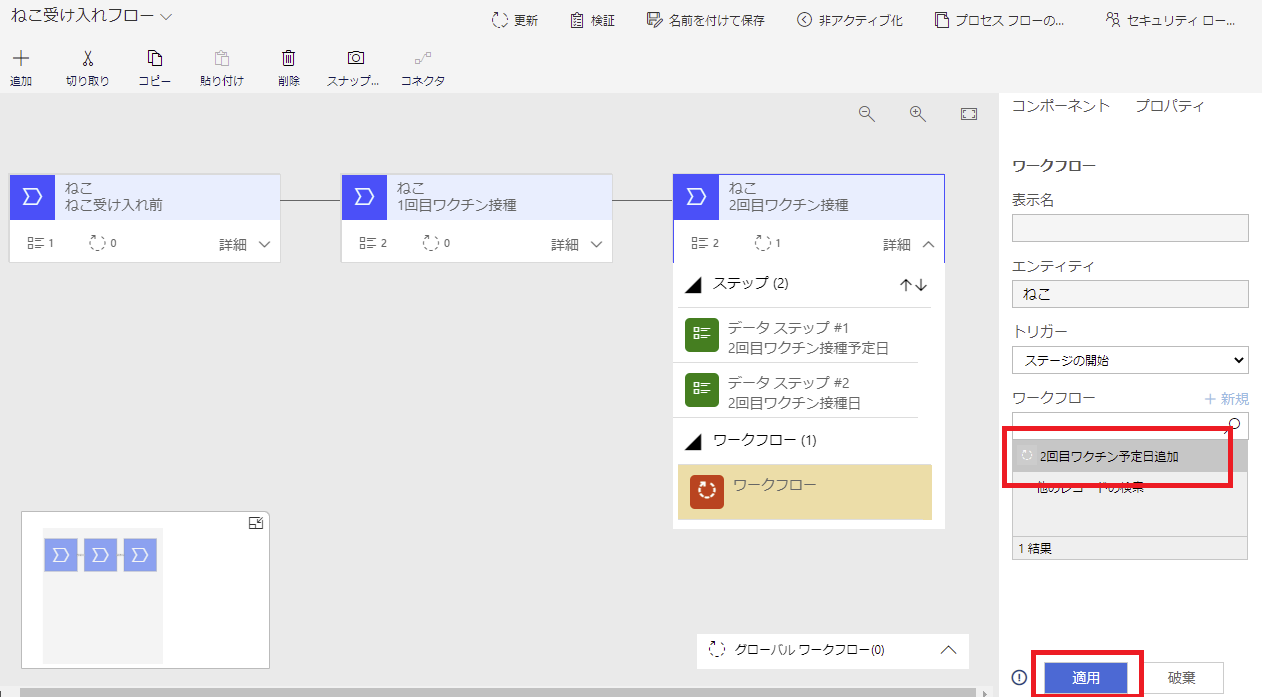The width and height of the screenshot is (1262, 697).
Task: Click the Copy (コピー) toolbar icon
Action: 154,59
